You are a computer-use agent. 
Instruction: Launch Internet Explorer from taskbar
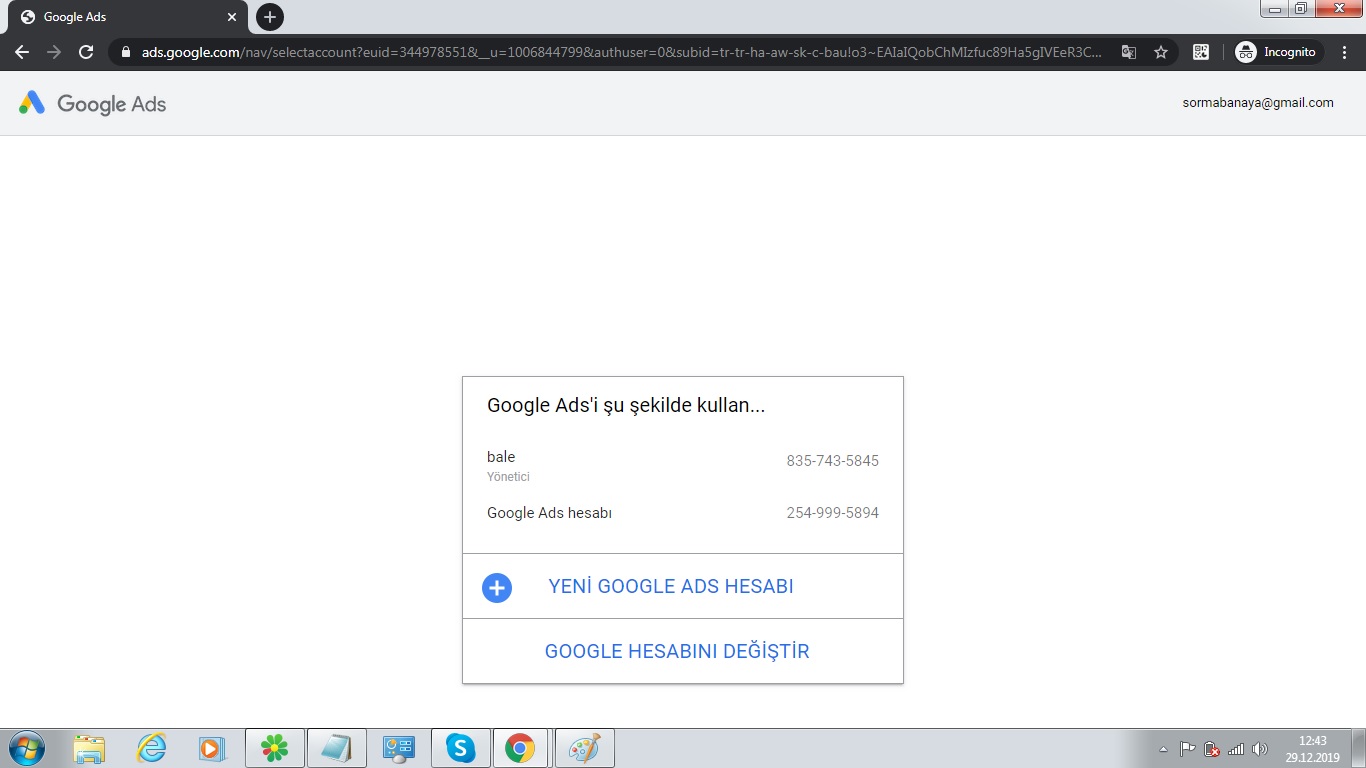151,748
